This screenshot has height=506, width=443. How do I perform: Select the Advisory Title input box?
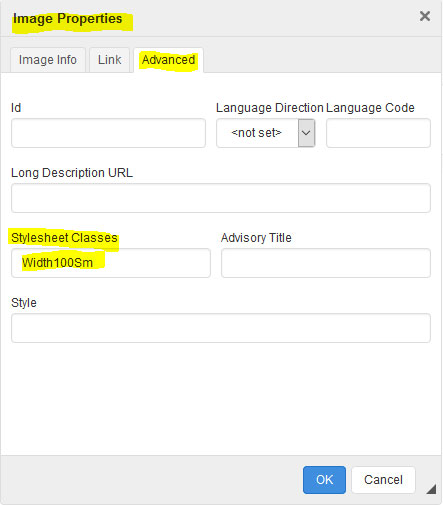point(326,263)
